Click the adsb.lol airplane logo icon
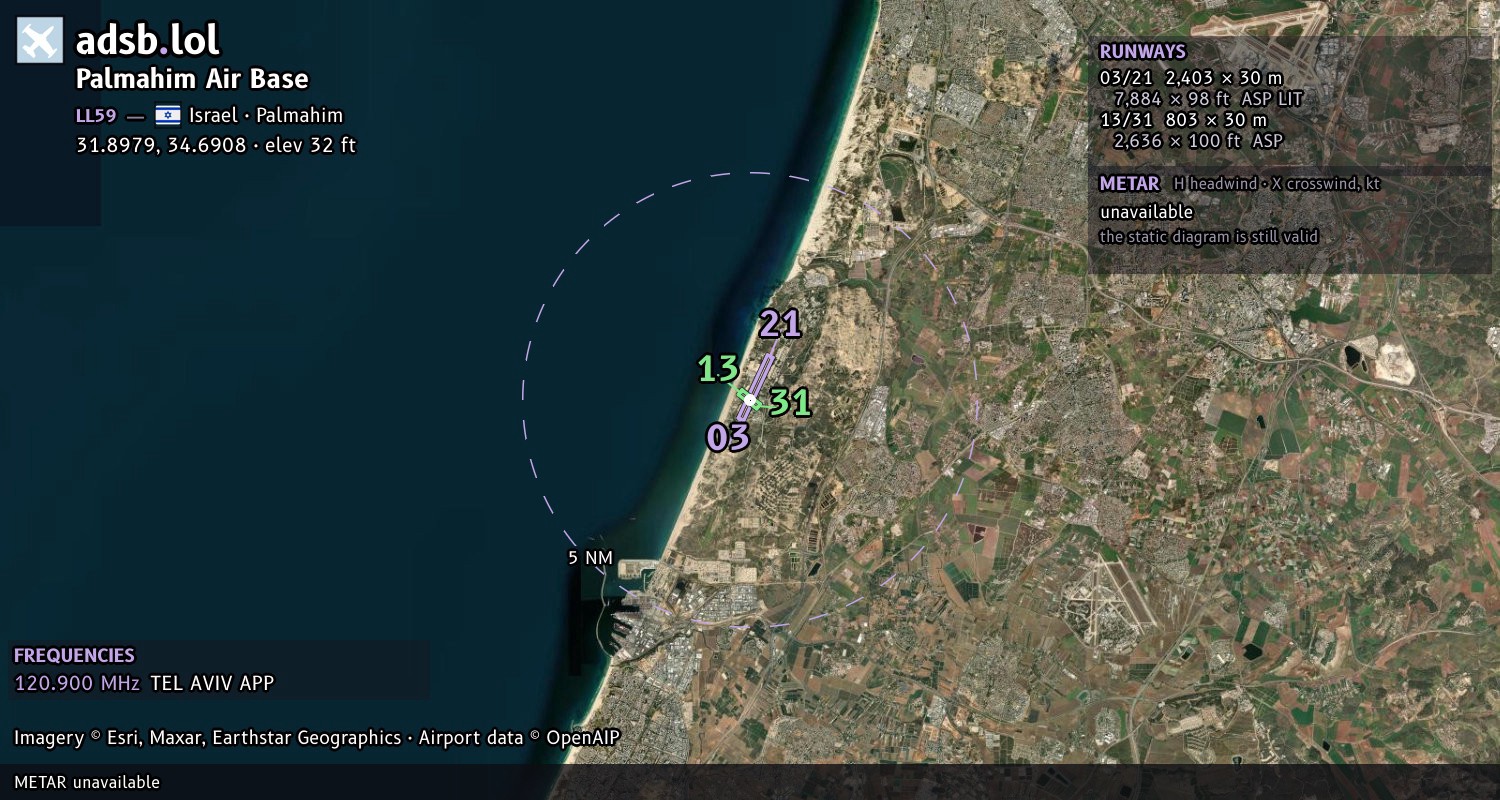 40,41
